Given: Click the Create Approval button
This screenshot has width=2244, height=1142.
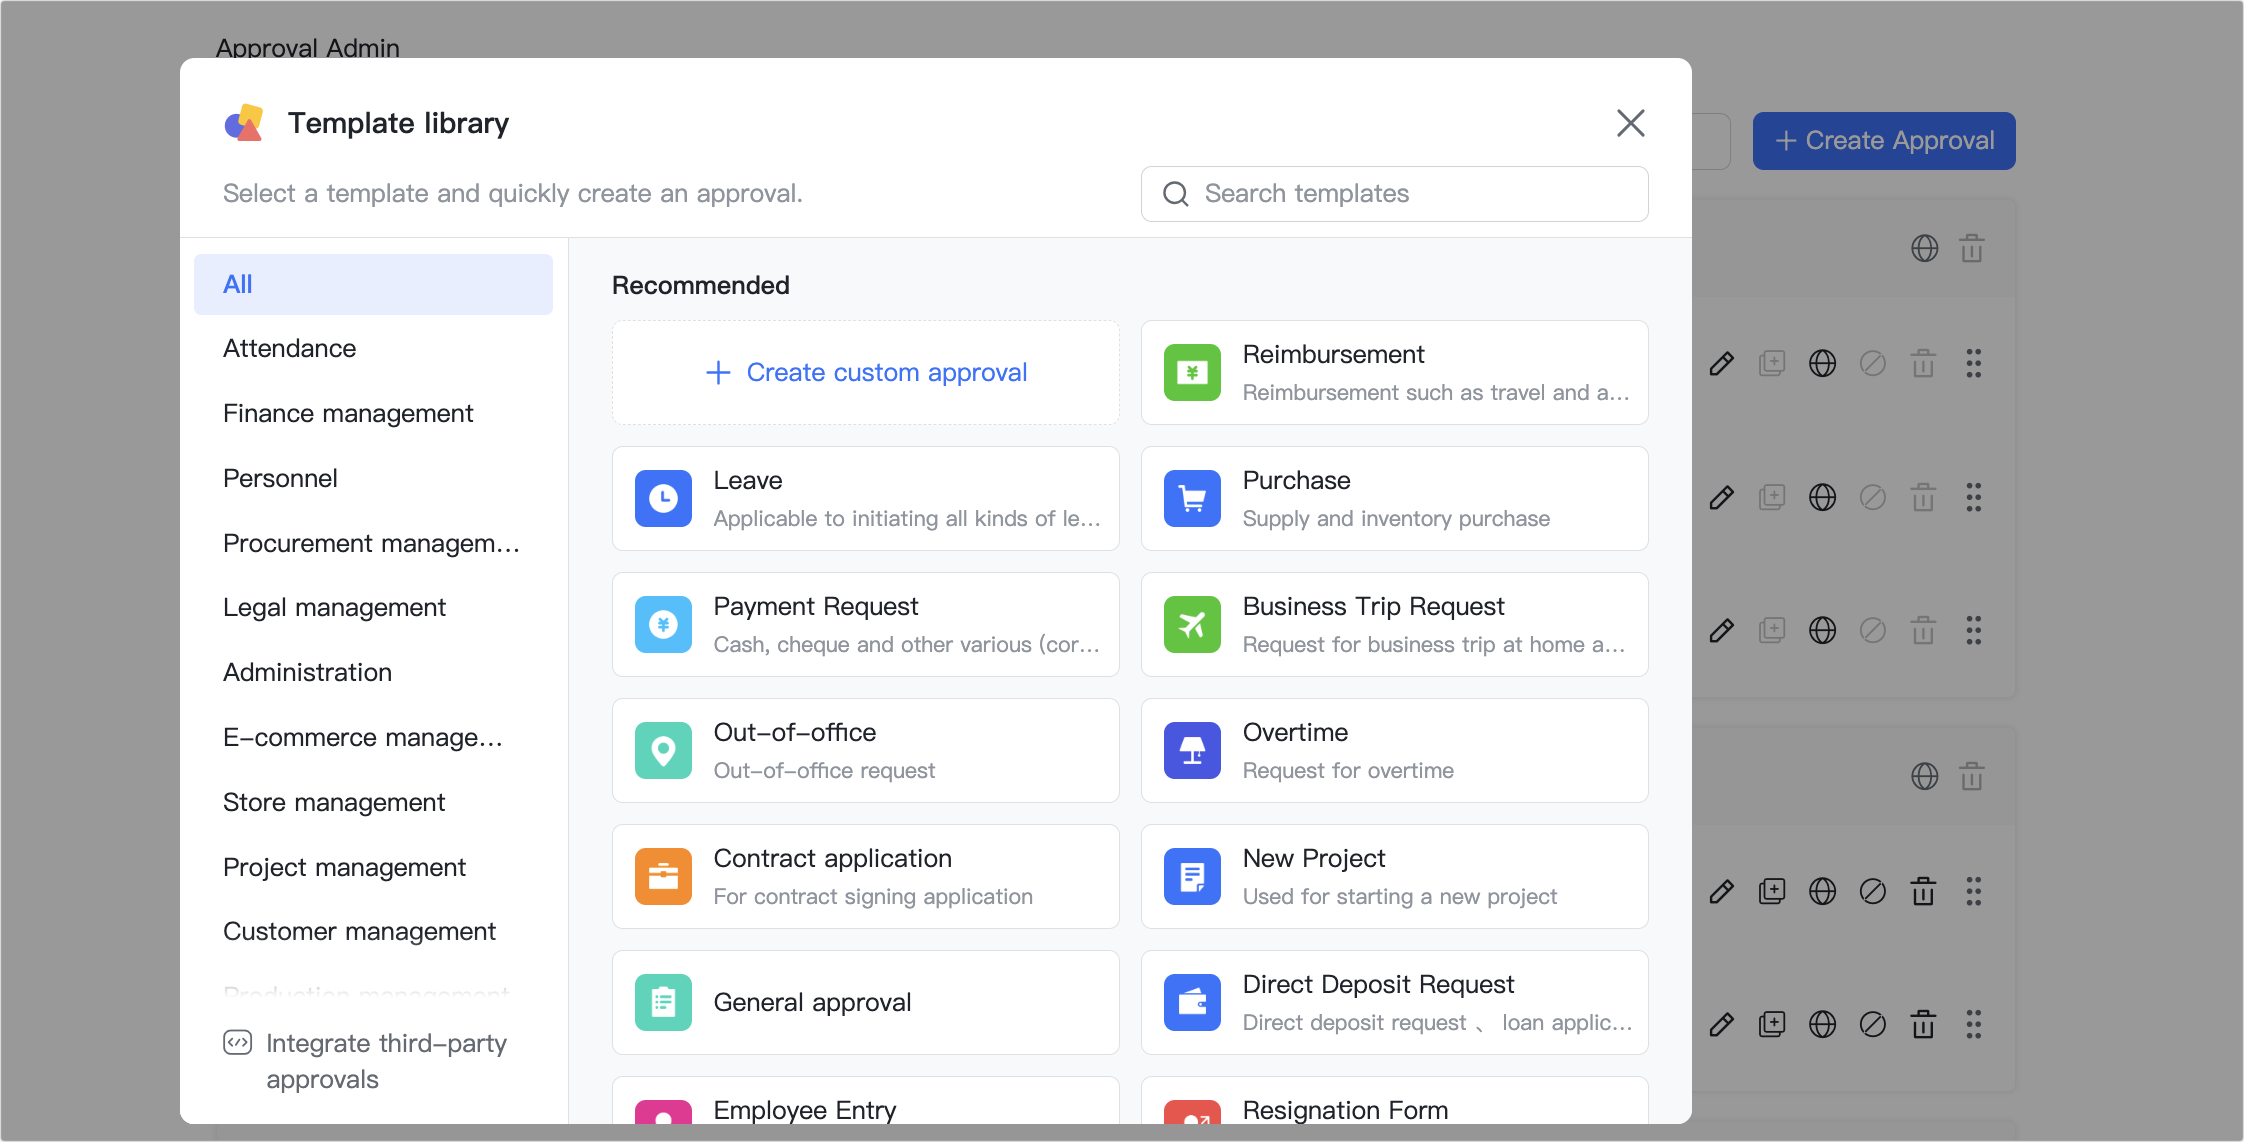Looking at the screenshot, I should pos(1883,140).
